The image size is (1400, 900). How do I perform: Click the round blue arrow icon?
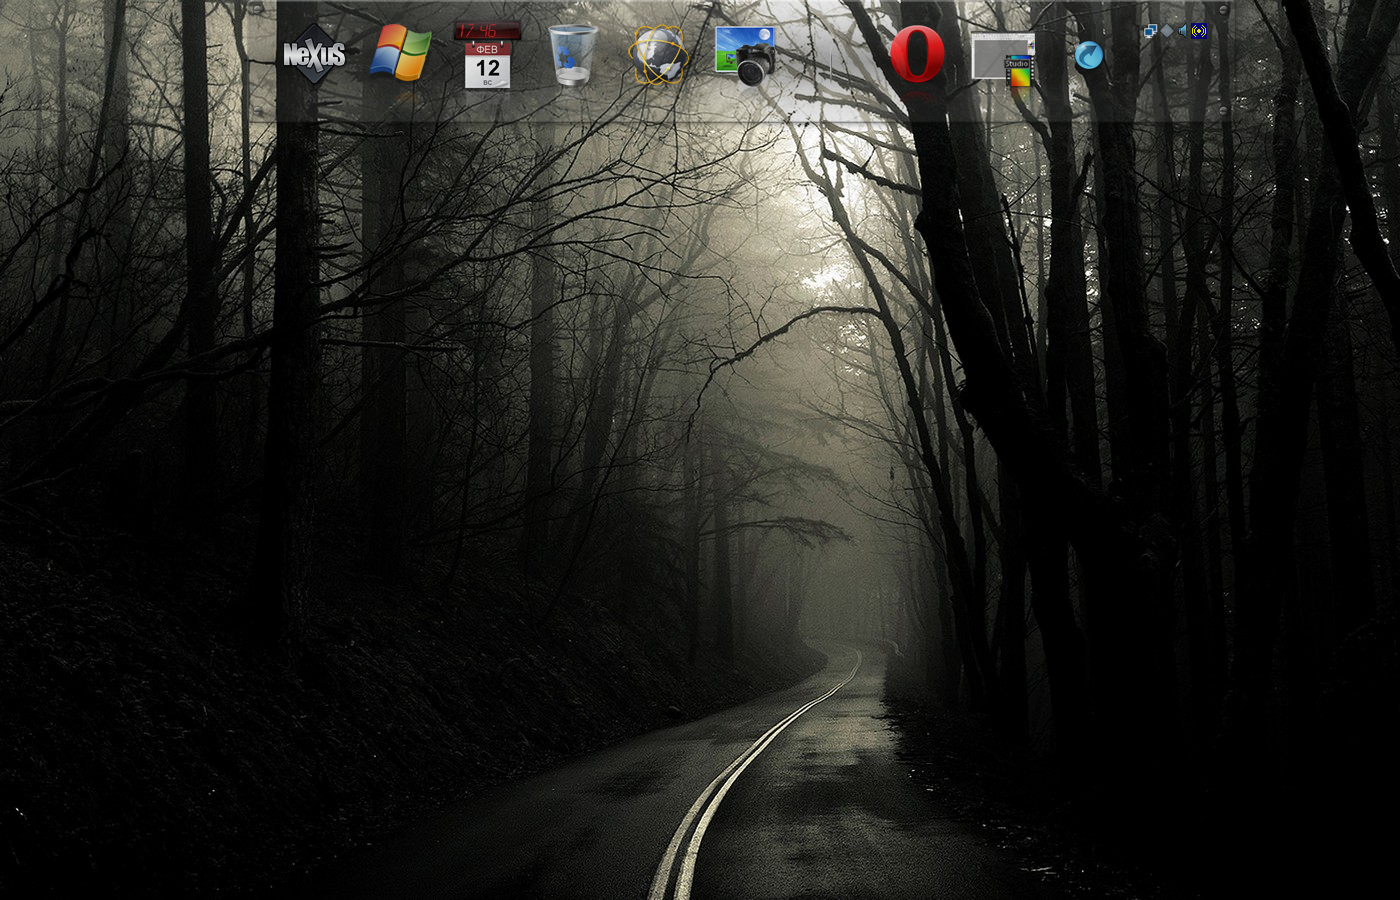pos(1089,55)
